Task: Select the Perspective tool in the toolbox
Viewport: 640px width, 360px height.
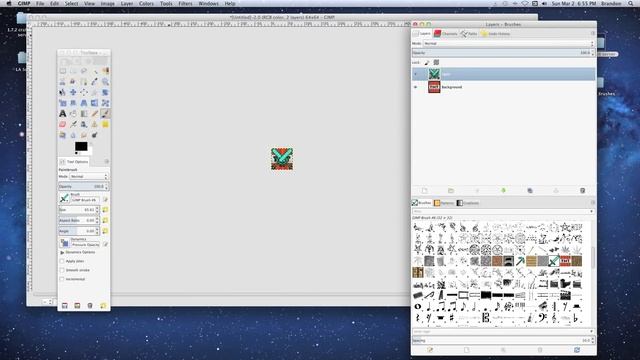Action: tap(84, 103)
